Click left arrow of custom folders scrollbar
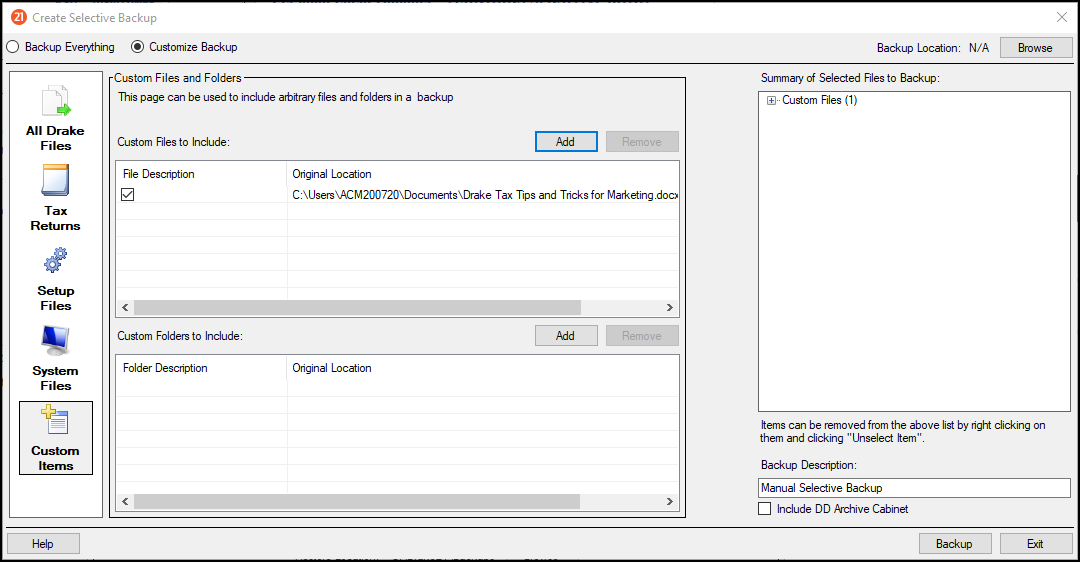Viewport: 1080px width, 562px height. (x=125, y=501)
